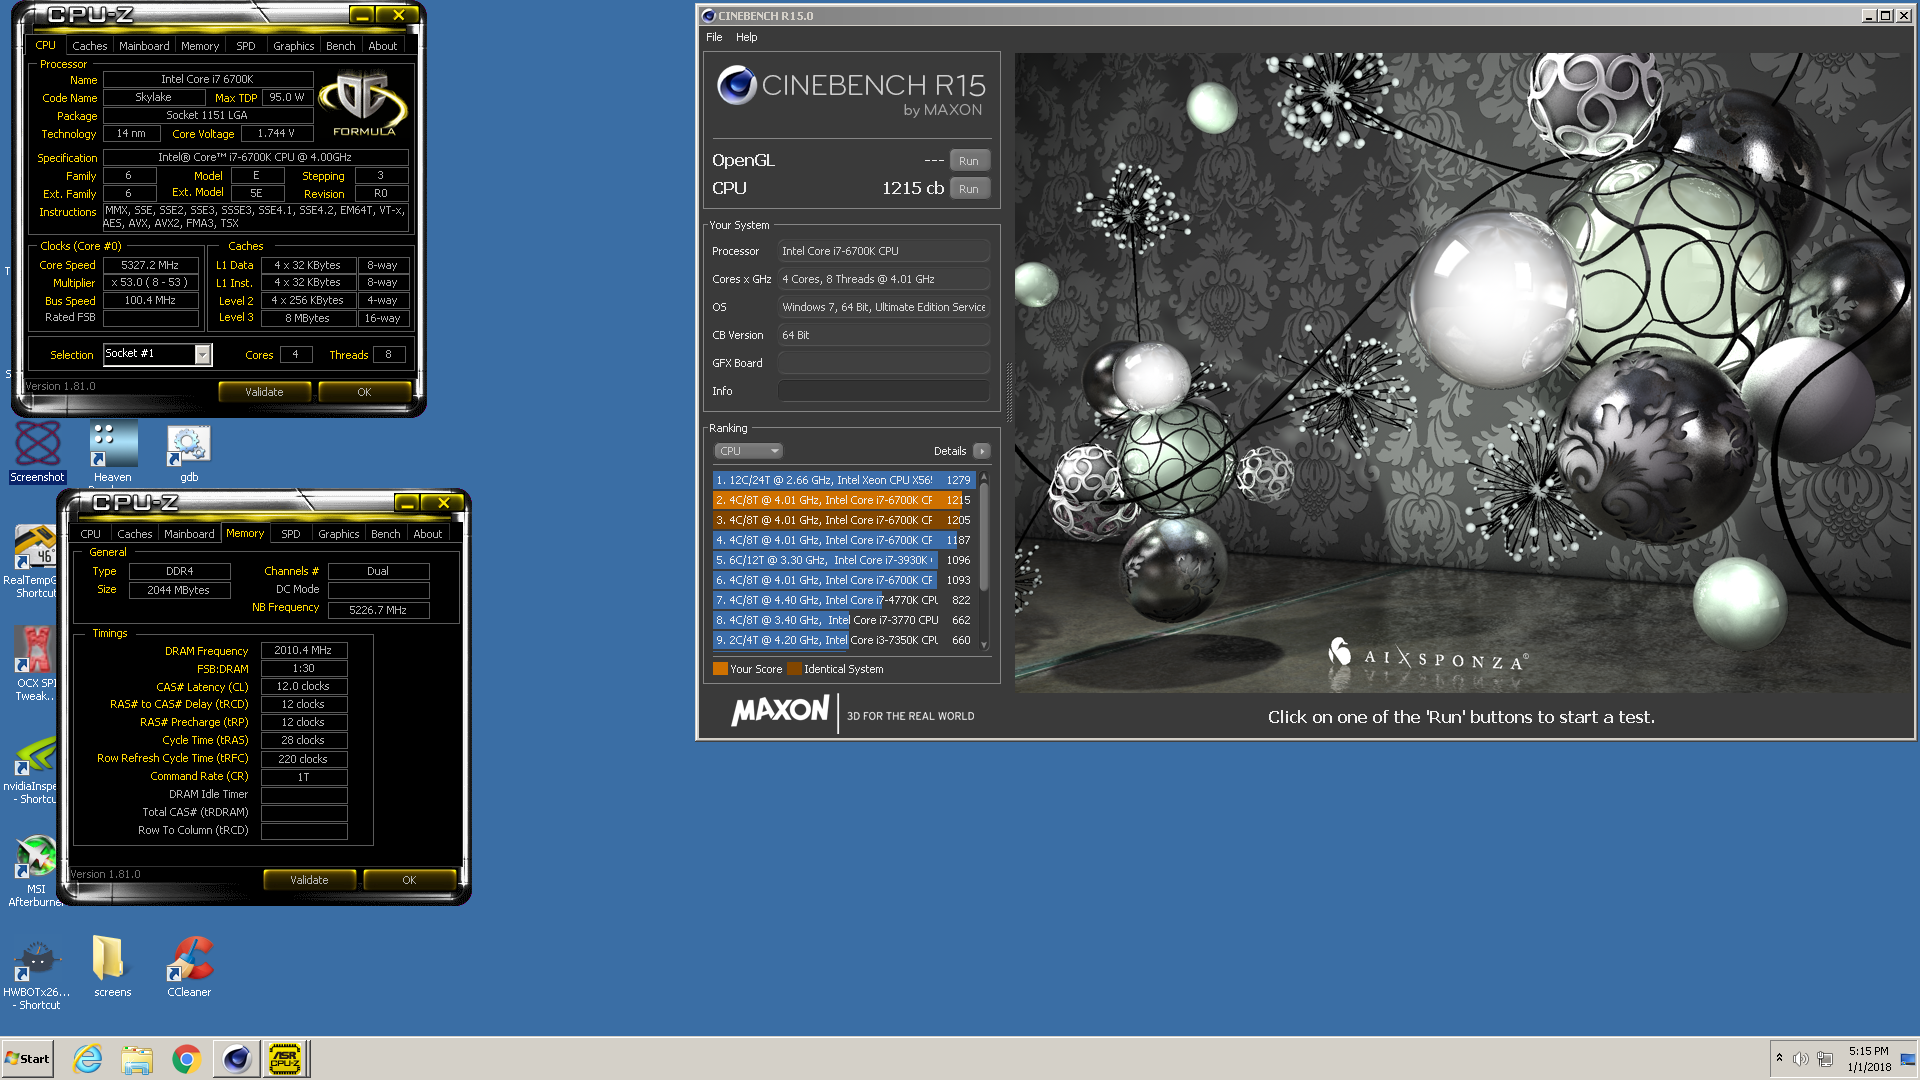
Task: Switch to Memory tab in top CPU-Z
Action: tap(200, 46)
